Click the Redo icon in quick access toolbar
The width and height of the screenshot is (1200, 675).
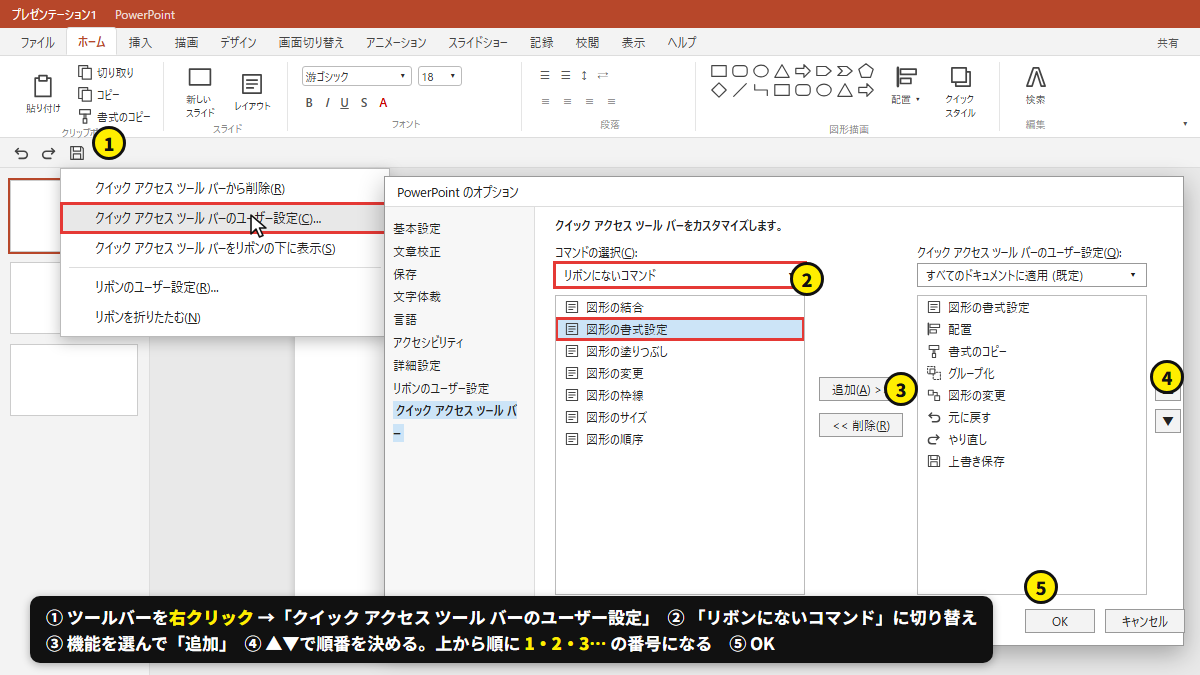pyautogui.click(x=48, y=153)
